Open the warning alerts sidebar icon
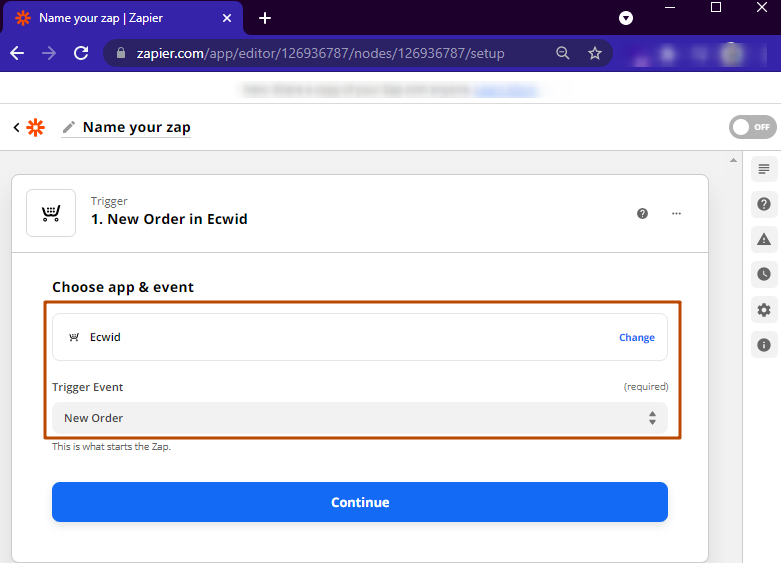 point(764,240)
